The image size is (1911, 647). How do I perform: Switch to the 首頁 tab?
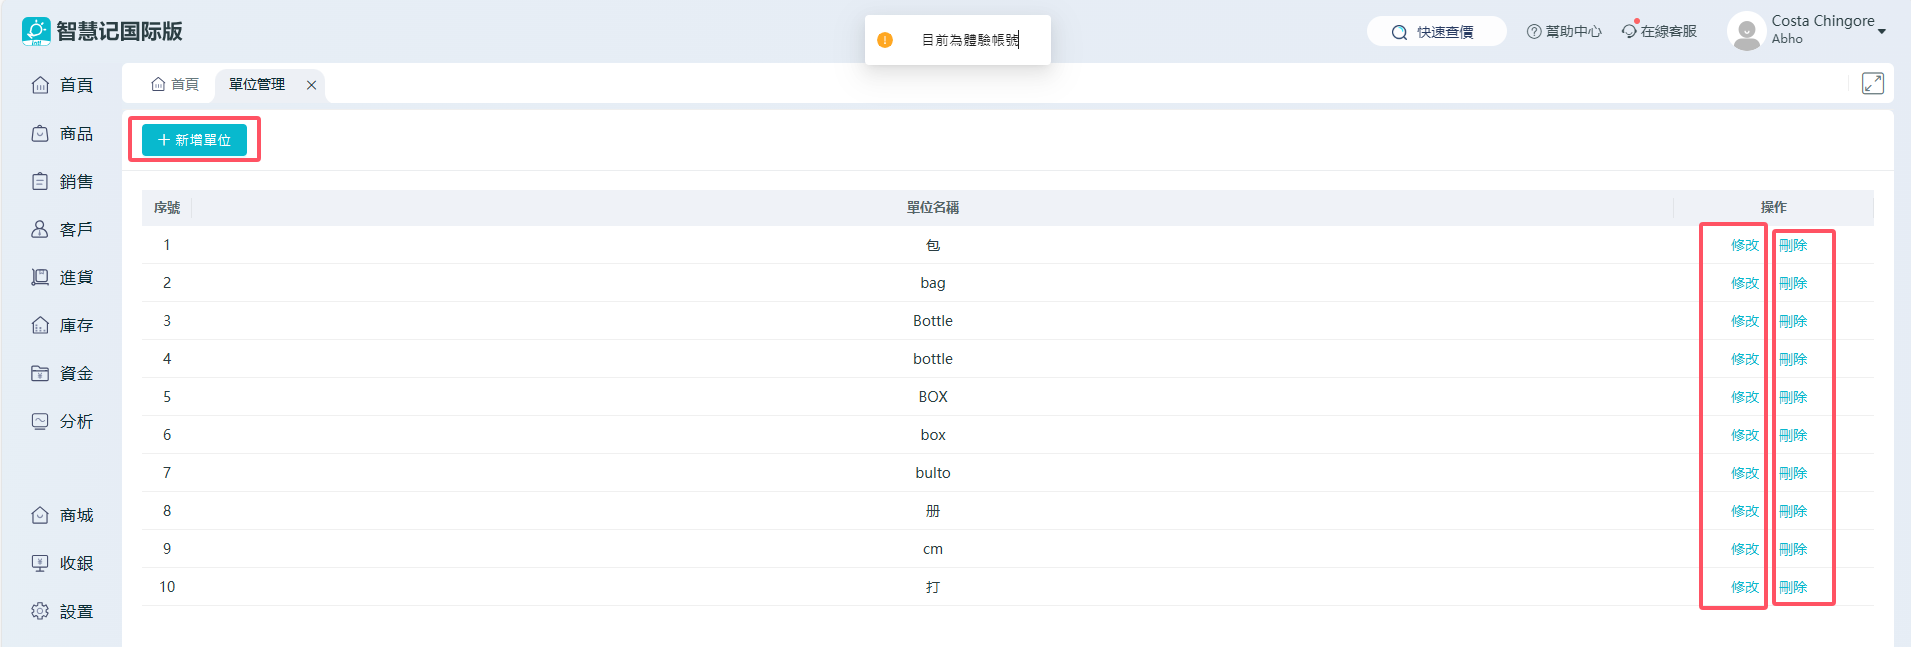(175, 85)
